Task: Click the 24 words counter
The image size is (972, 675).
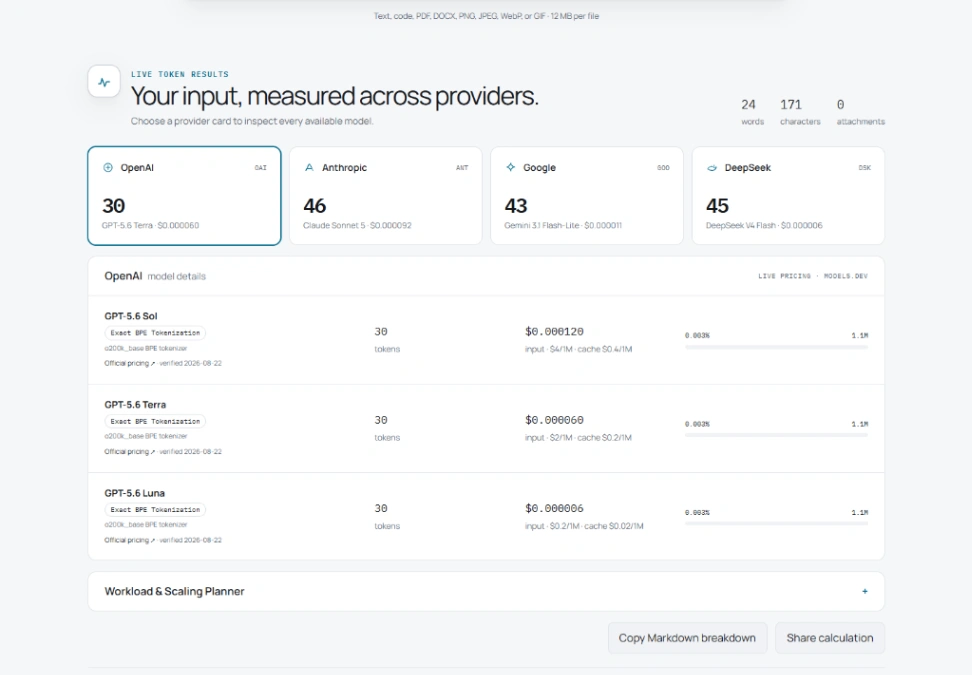Action: 752,112
